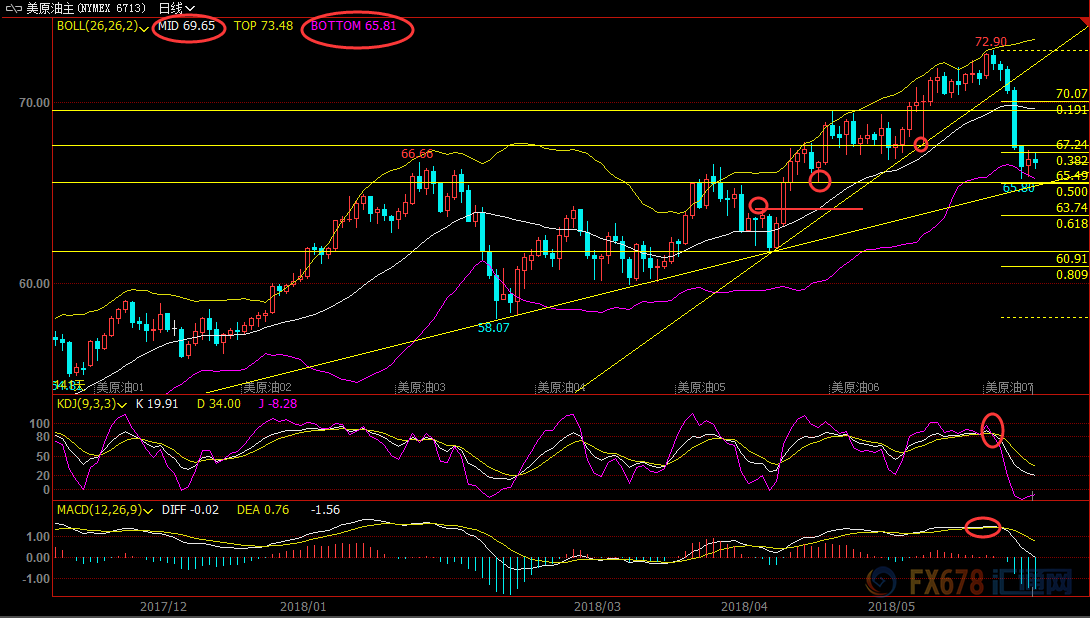Select the 美原油03 contract marker

tap(421, 387)
